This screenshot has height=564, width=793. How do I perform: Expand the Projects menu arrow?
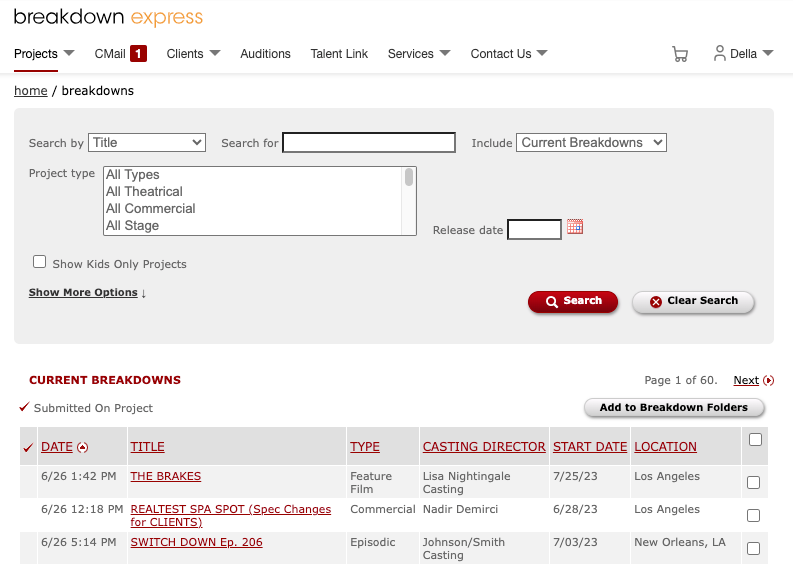point(69,53)
